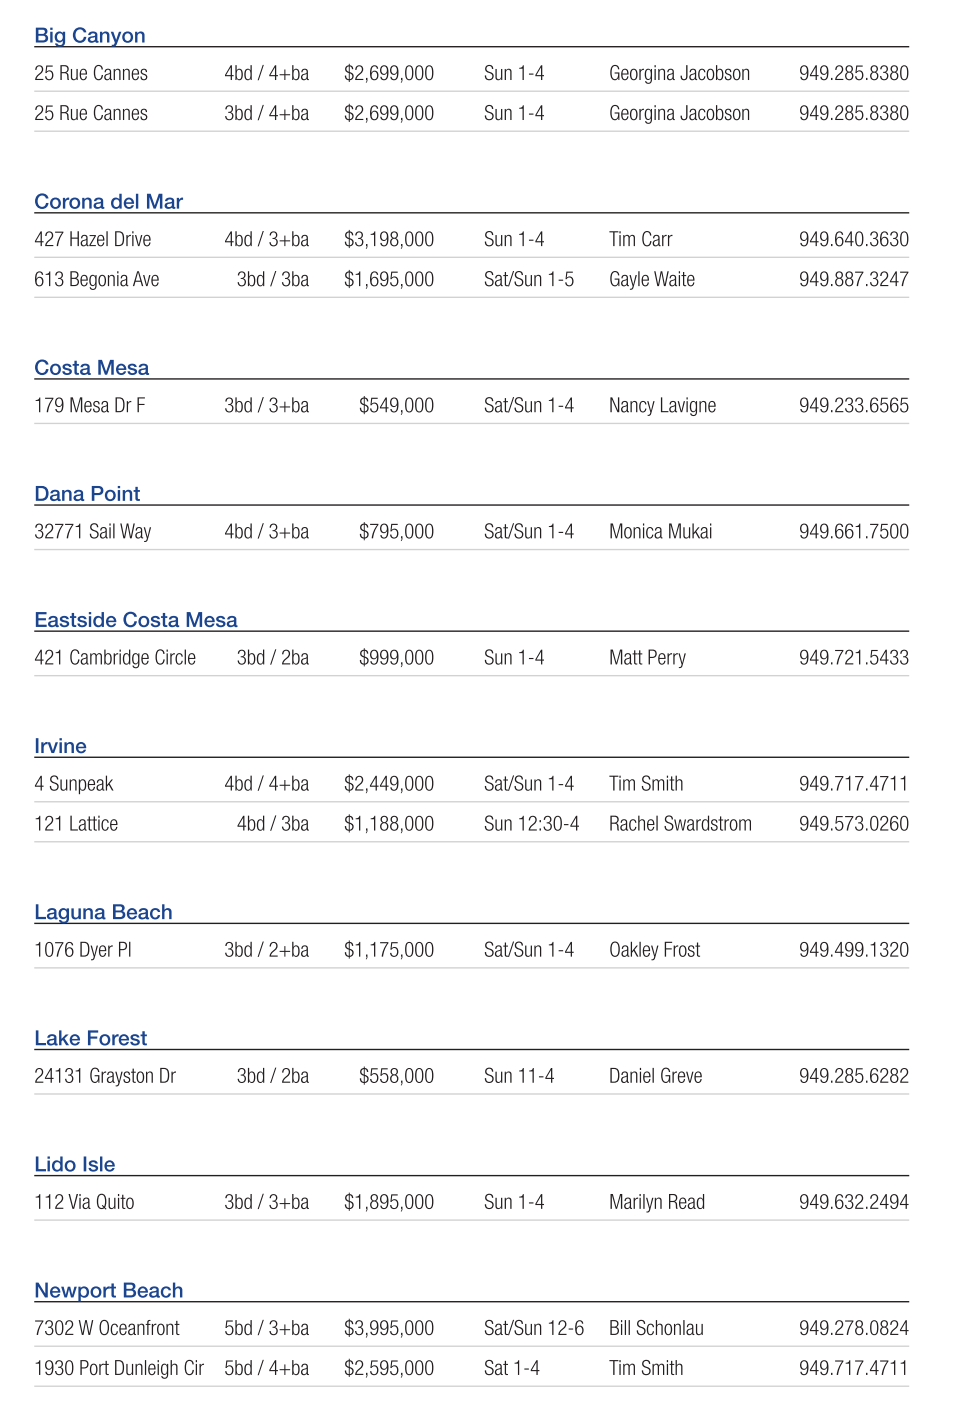Click the 427 Hazel Drive address
This screenshot has width=963, height=1418.
93,240
